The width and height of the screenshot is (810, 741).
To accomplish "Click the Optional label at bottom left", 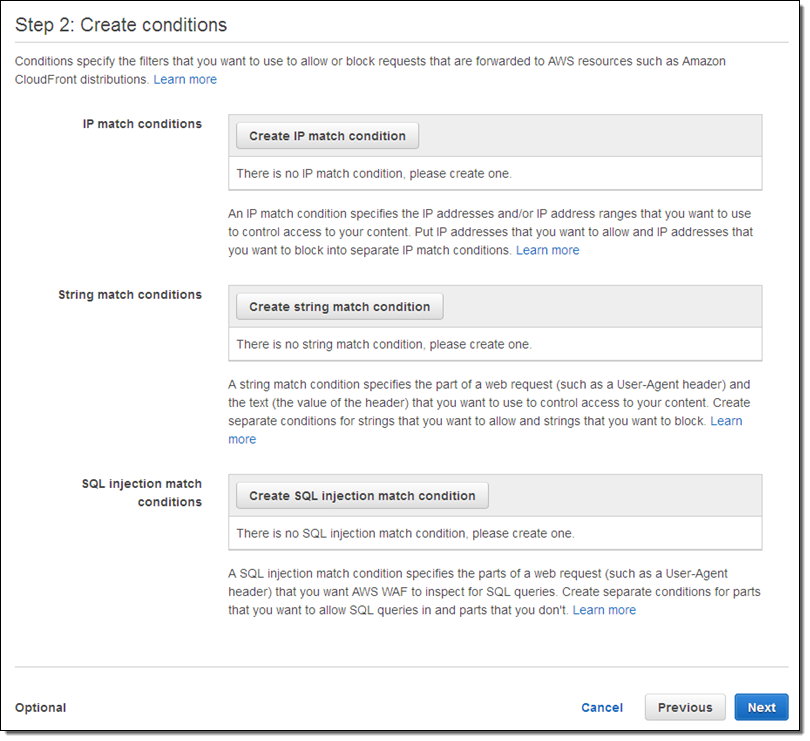I will [x=41, y=708].
